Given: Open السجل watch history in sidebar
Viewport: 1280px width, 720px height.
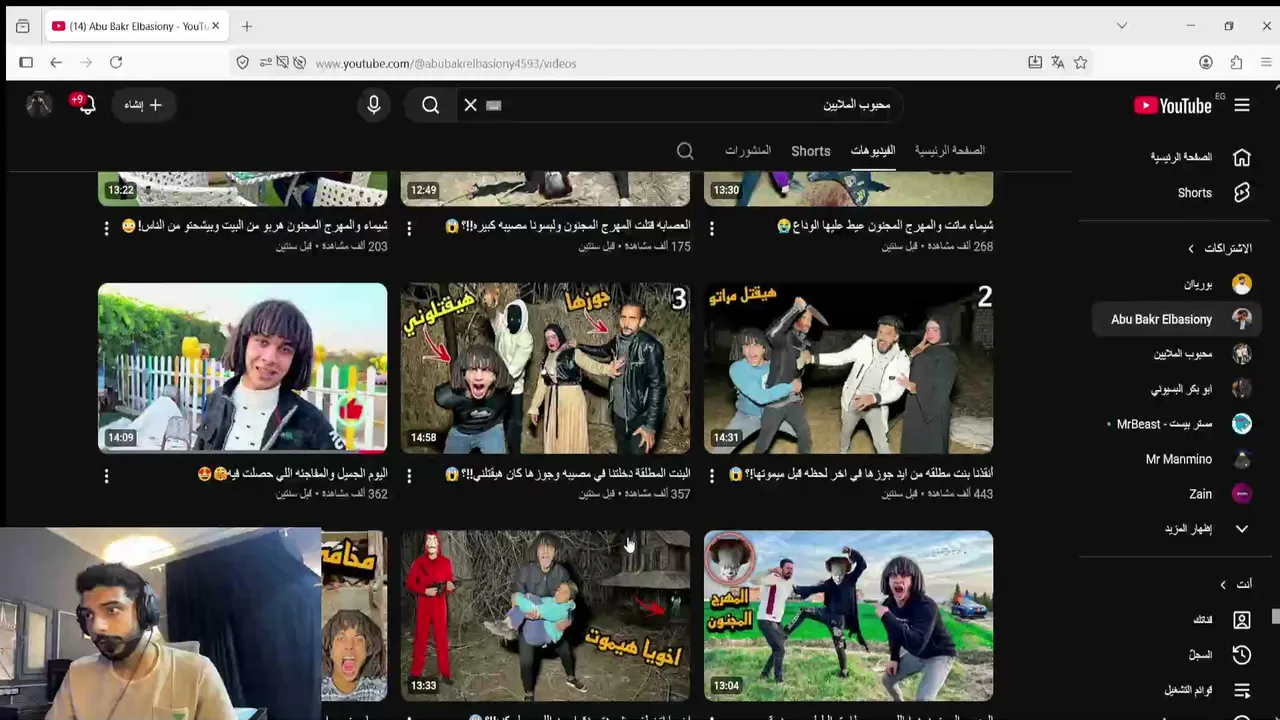Looking at the screenshot, I should pos(1219,655).
